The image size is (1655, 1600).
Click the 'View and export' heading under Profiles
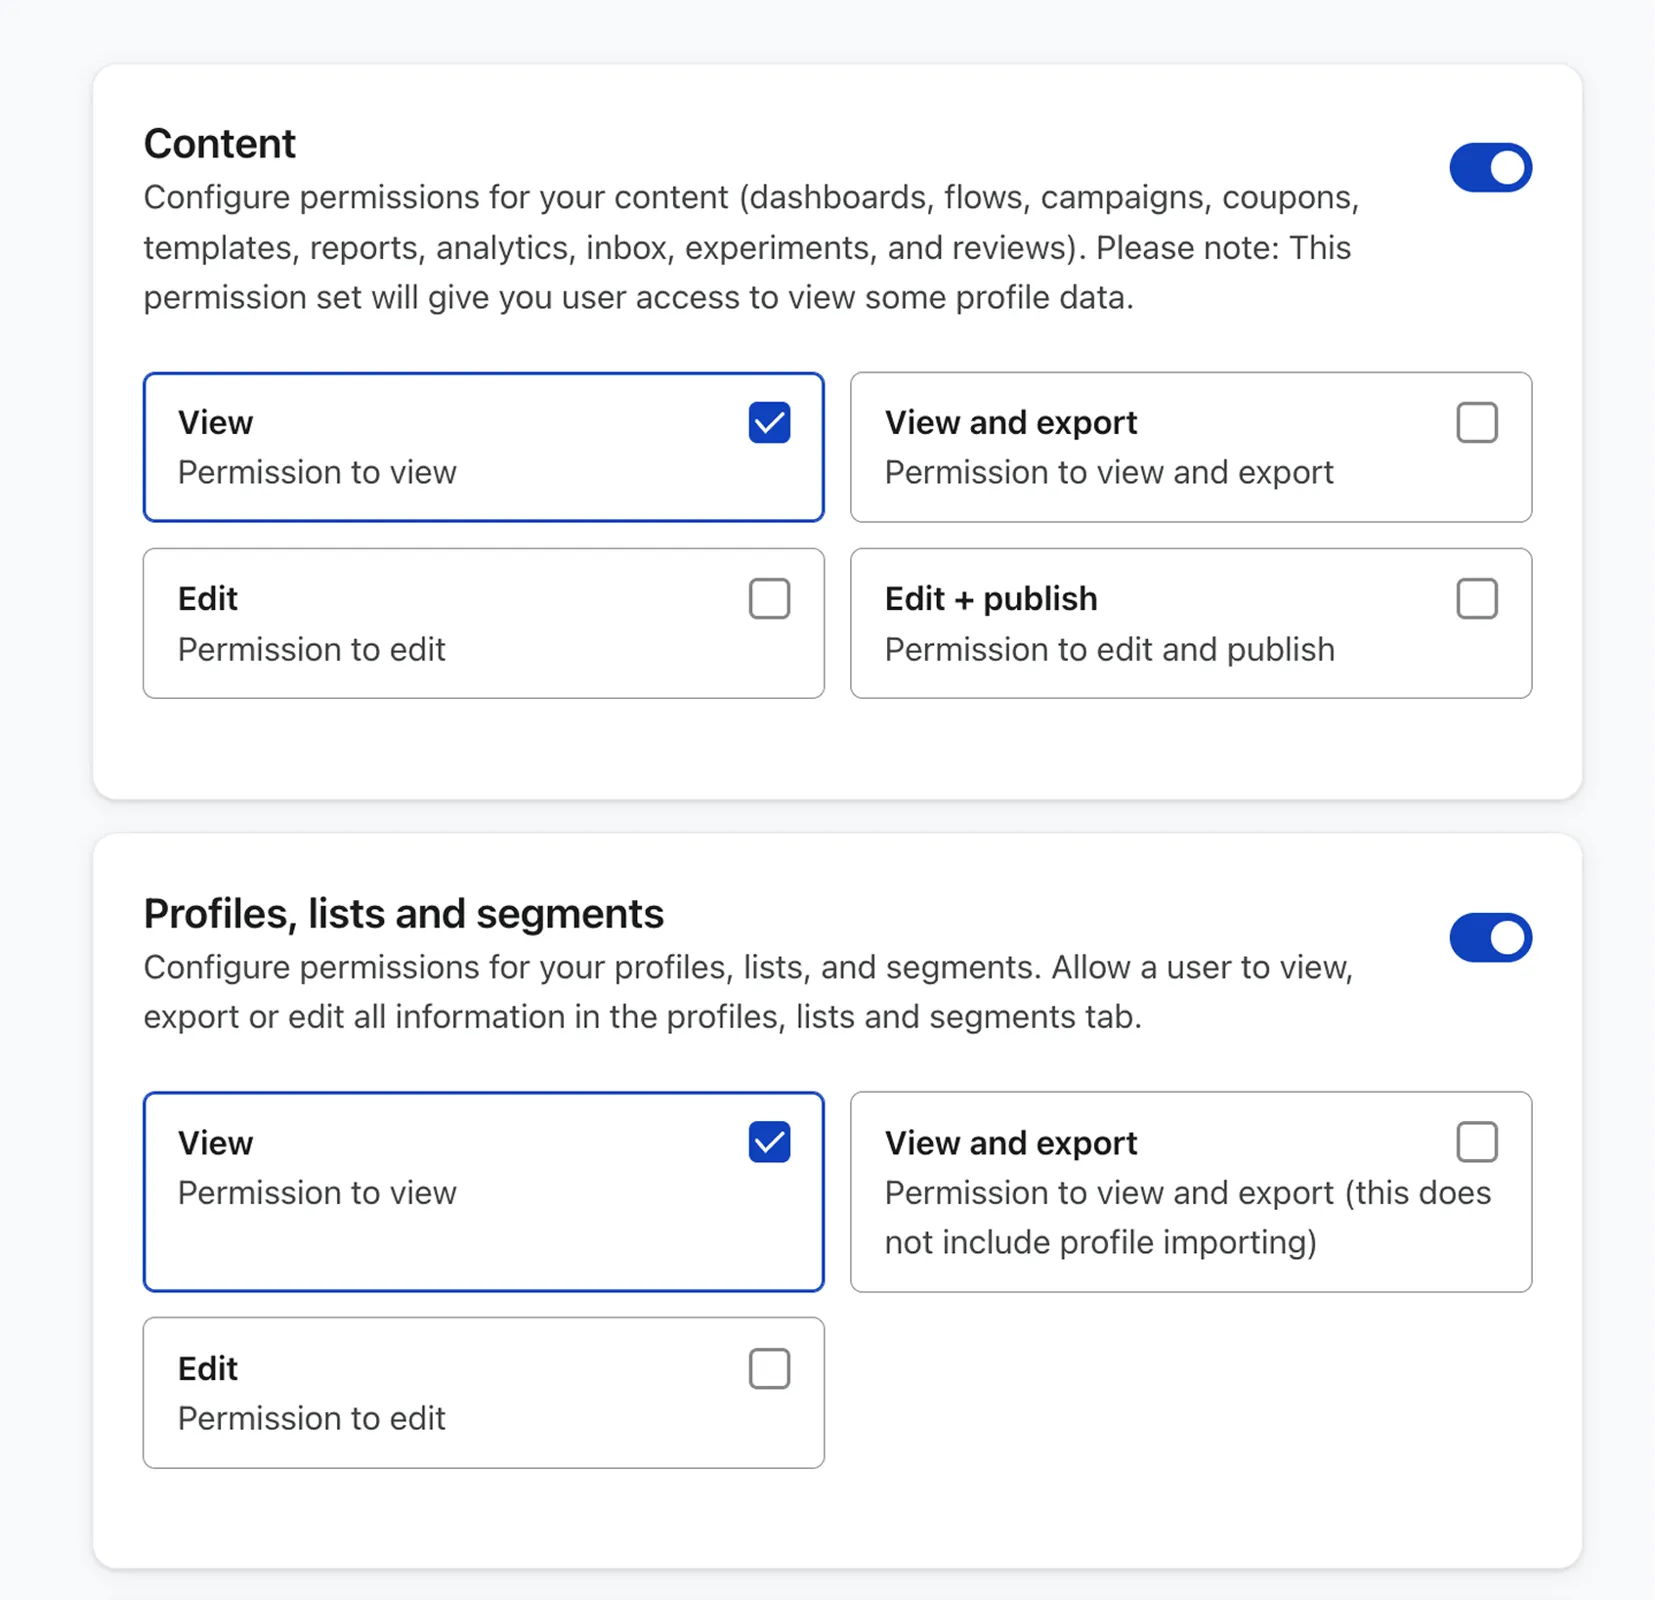tap(1010, 1141)
